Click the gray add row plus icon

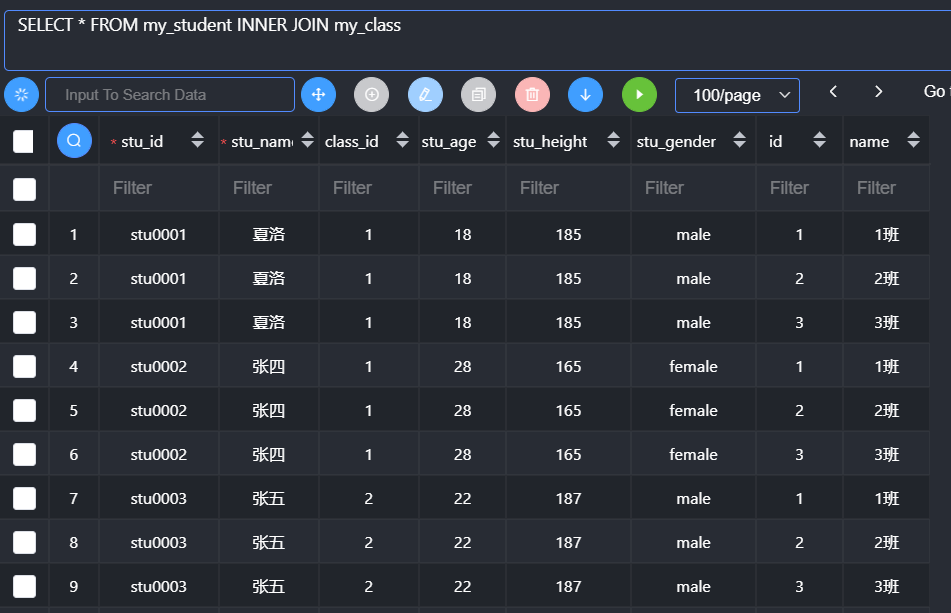(372, 95)
